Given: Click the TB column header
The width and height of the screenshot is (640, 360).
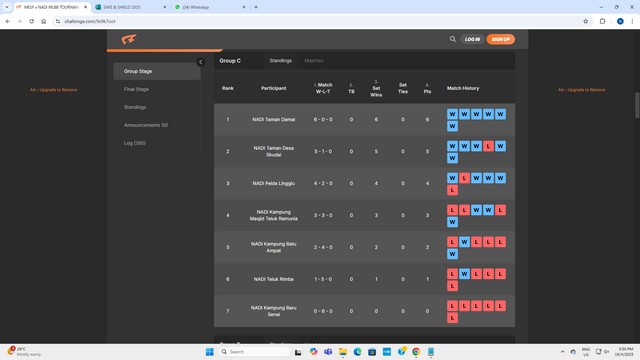Looking at the screenshot, I should coord(351,88).
